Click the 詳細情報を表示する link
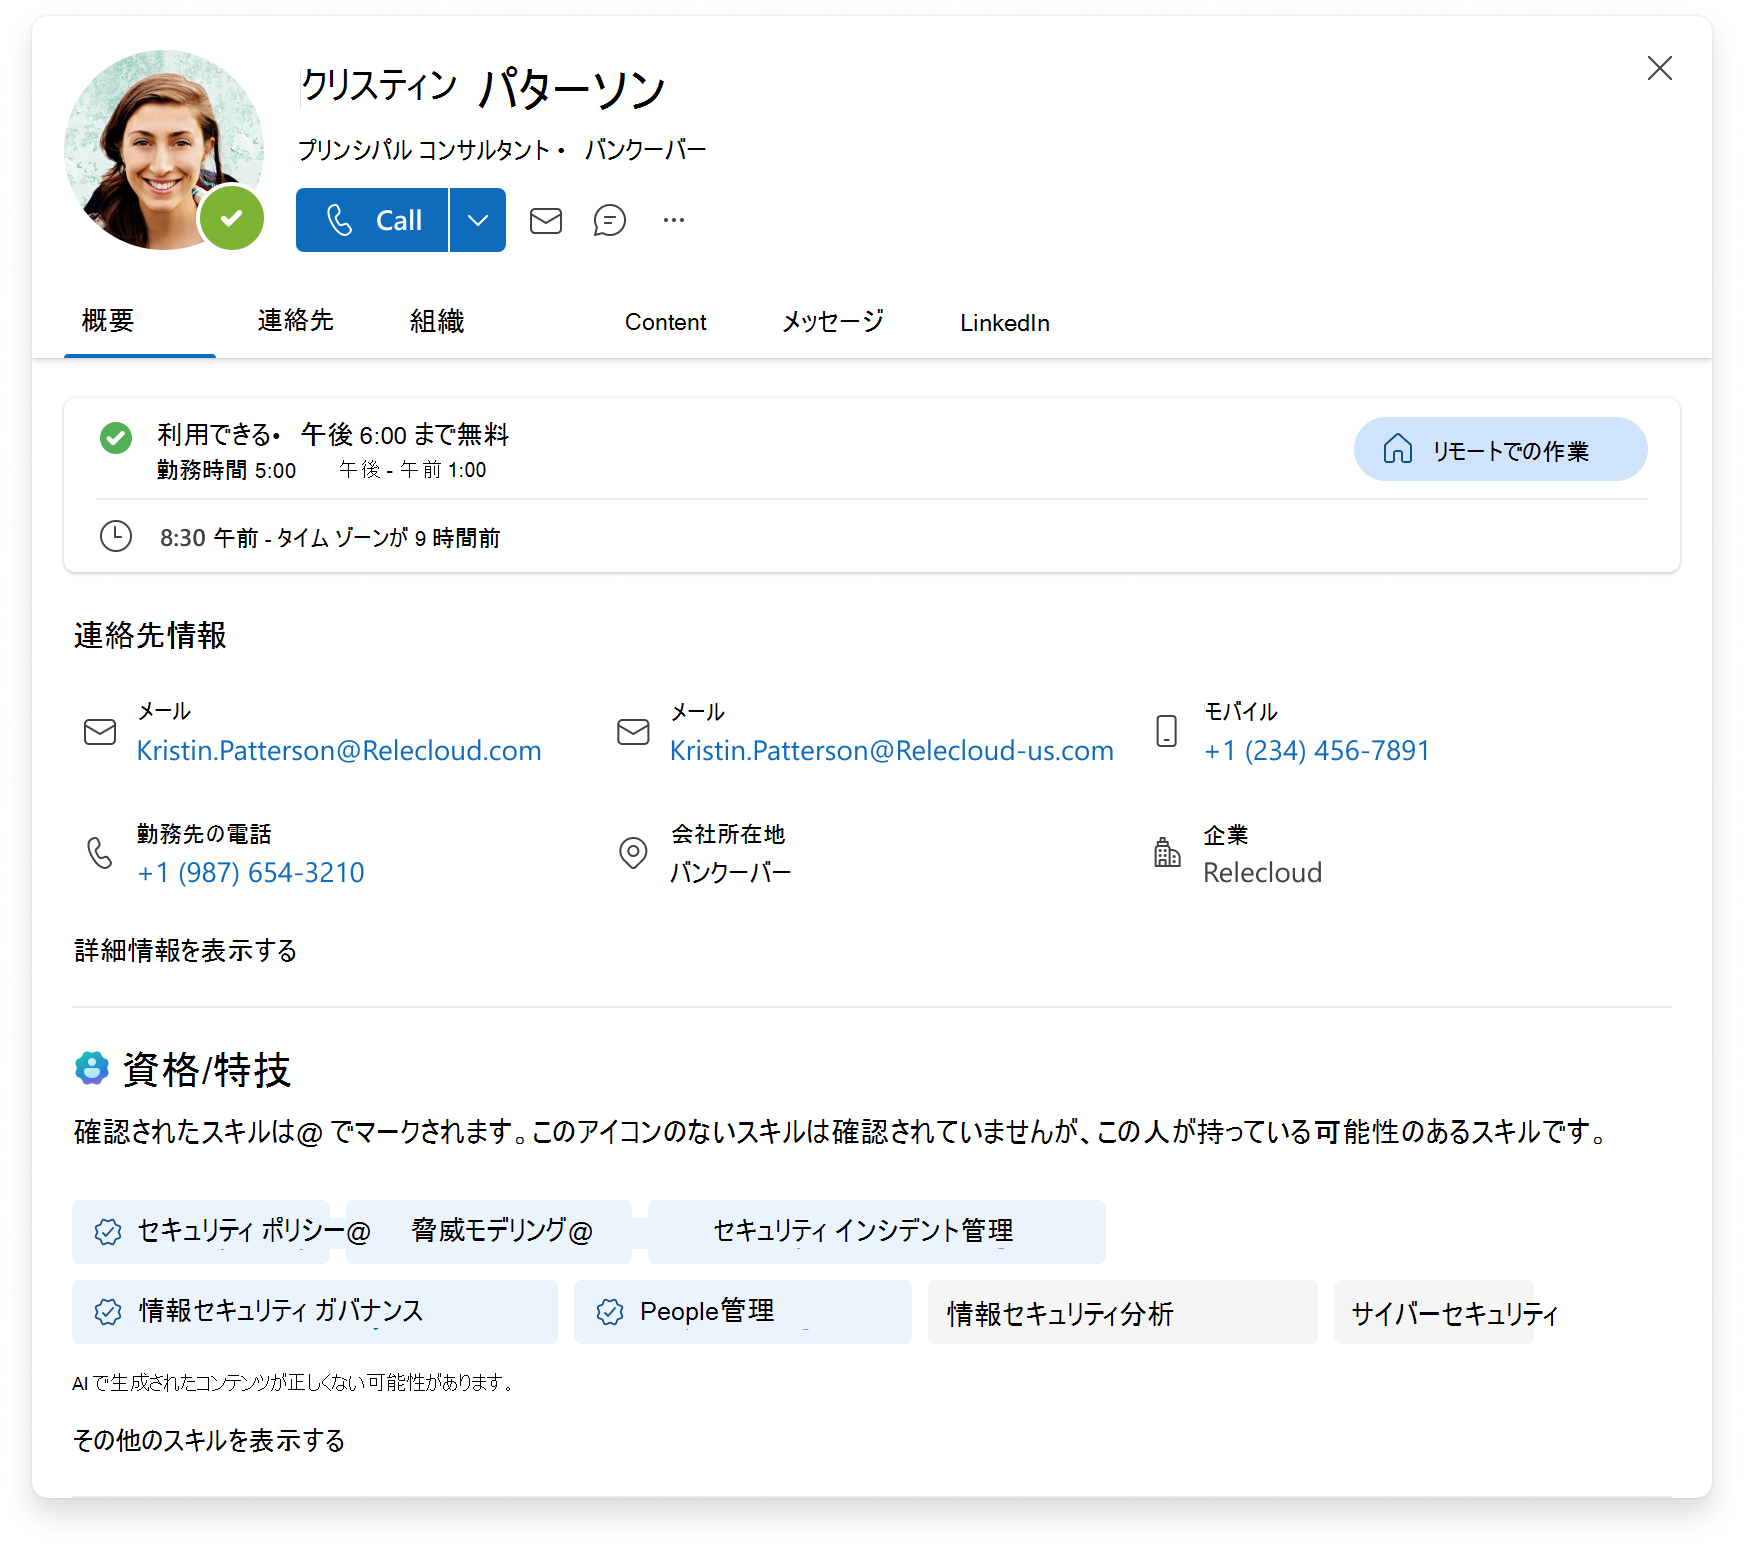Viewport: 1744px width, 1546px height. [x=186, y=950]
